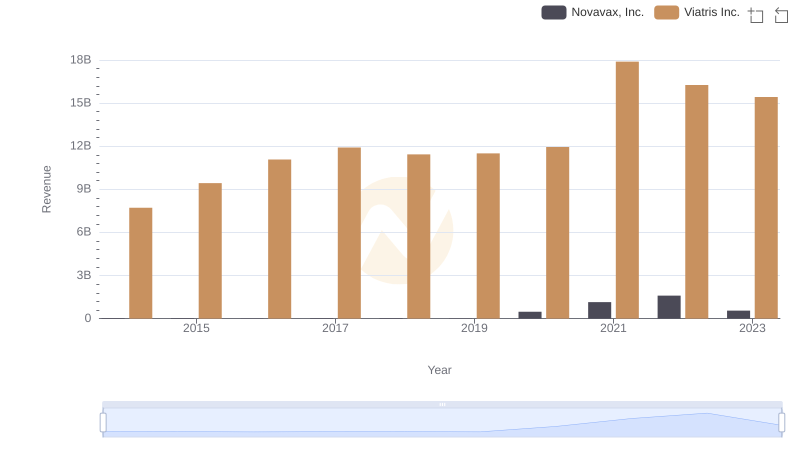
Task: Click the Novavax legend color swatch
Action: pyautogui.click(x=554, y=12)
